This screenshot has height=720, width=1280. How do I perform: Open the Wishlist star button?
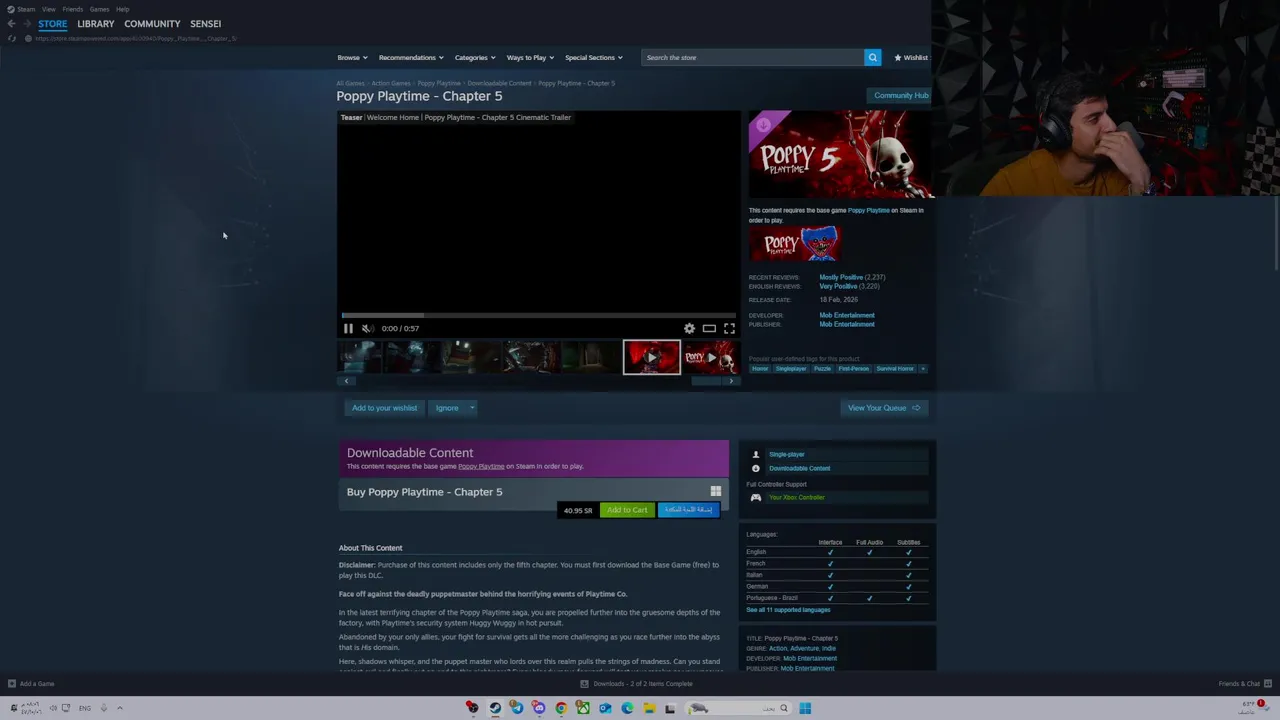[911, 57]
